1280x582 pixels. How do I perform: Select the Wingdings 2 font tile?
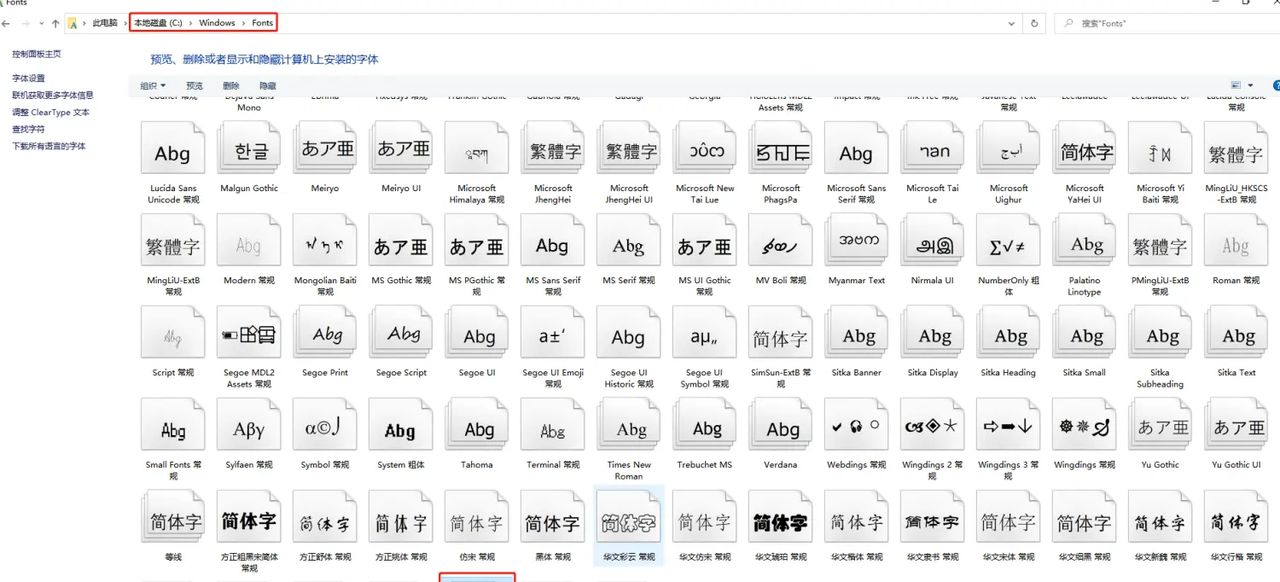(x=932, y=424)
